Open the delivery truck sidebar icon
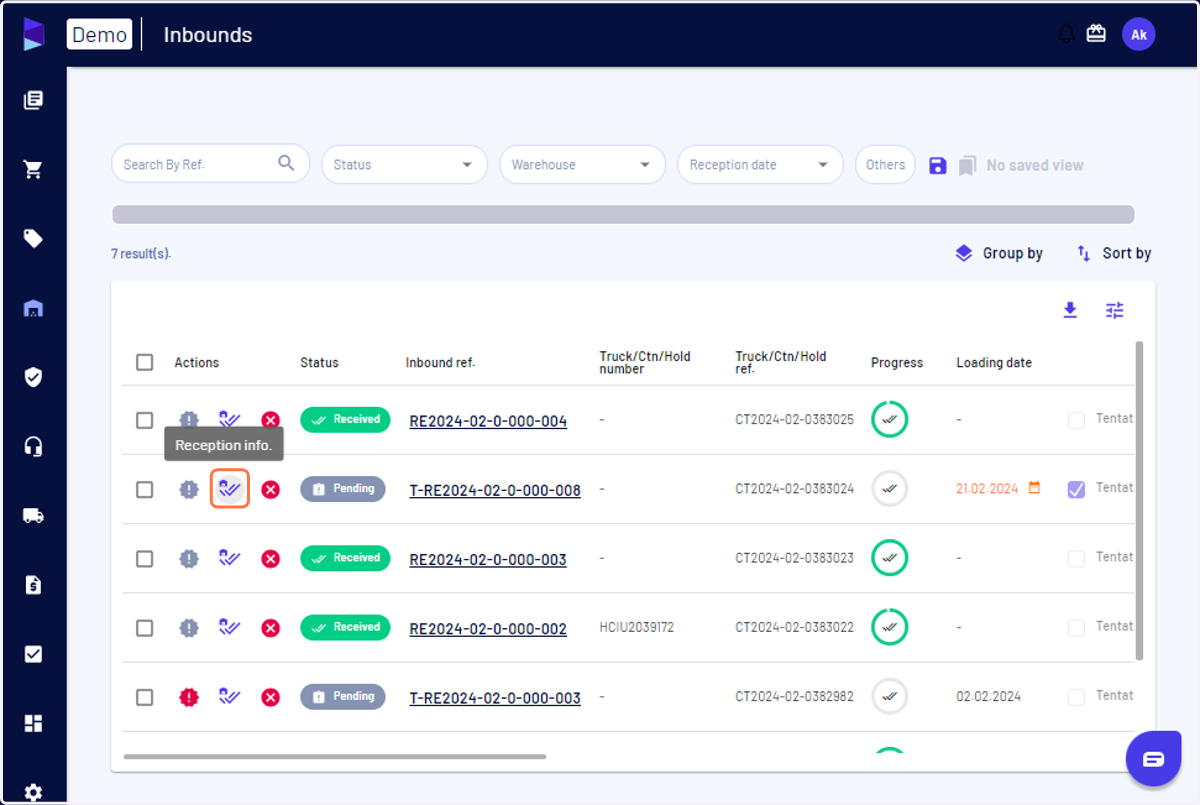The height and width of the screenshot is (805, 1200). 33,516
